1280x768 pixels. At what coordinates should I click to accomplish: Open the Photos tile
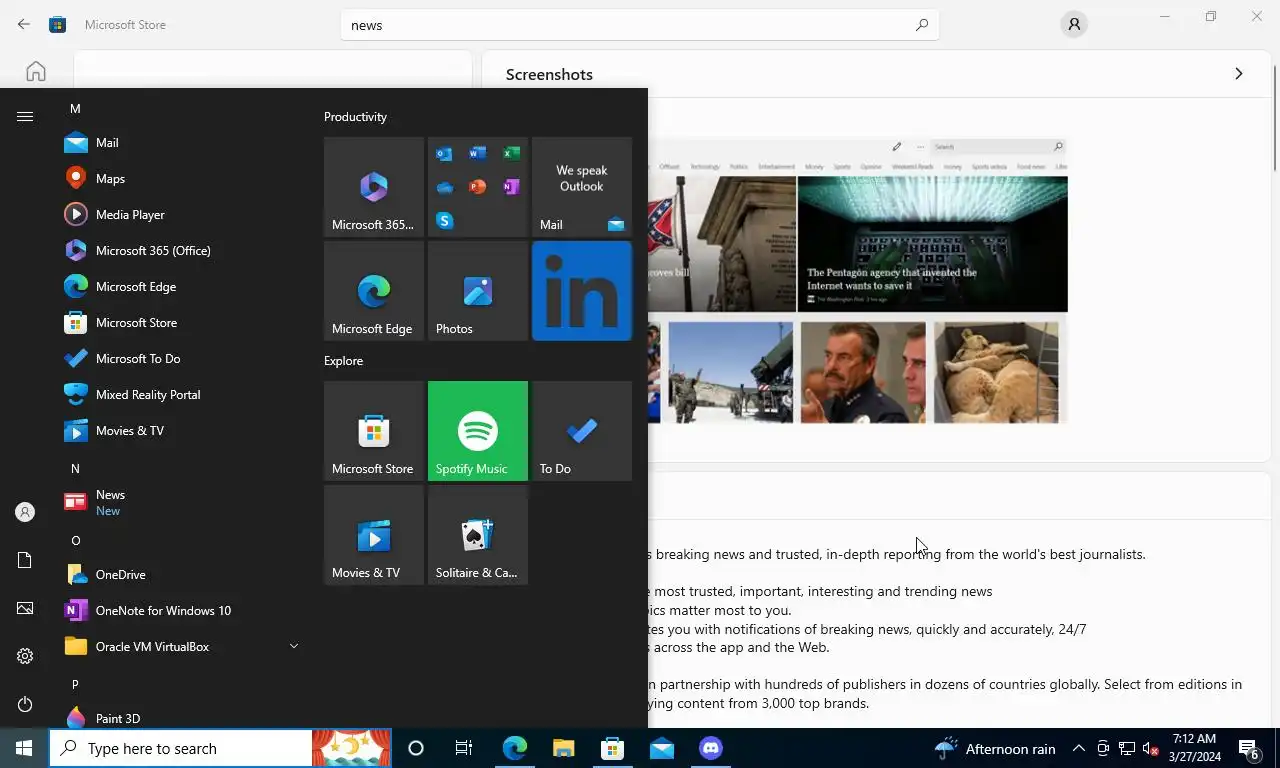(478, 291)
